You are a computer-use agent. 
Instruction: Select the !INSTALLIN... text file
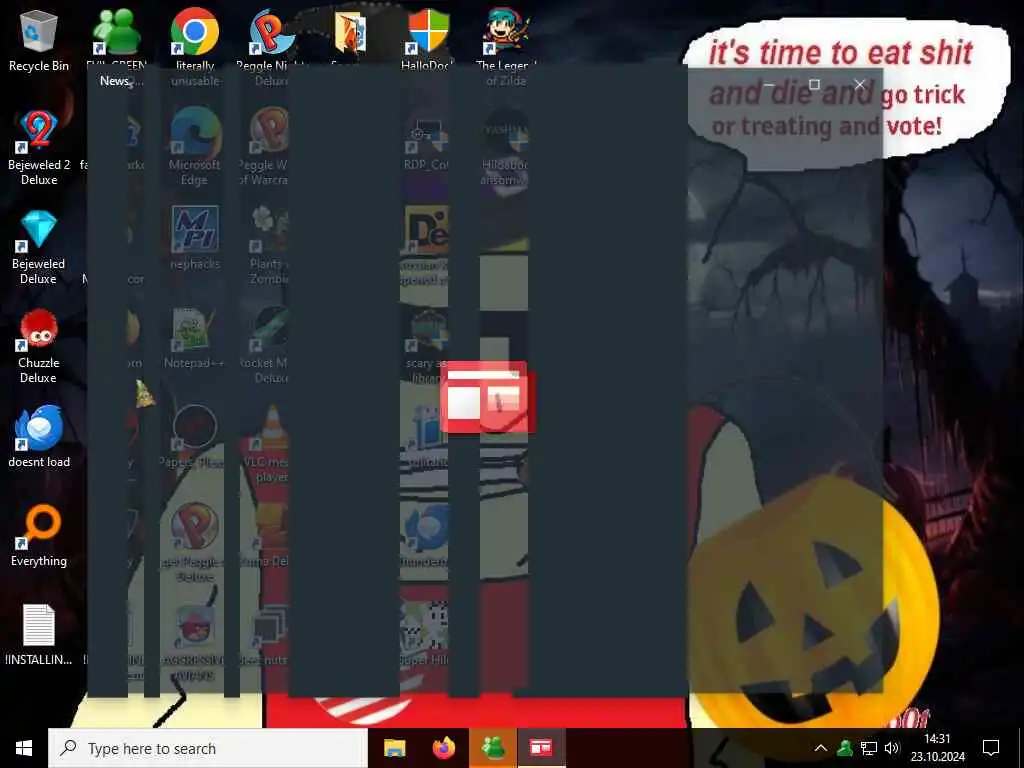pyautogui.click(x=39, y=635)
